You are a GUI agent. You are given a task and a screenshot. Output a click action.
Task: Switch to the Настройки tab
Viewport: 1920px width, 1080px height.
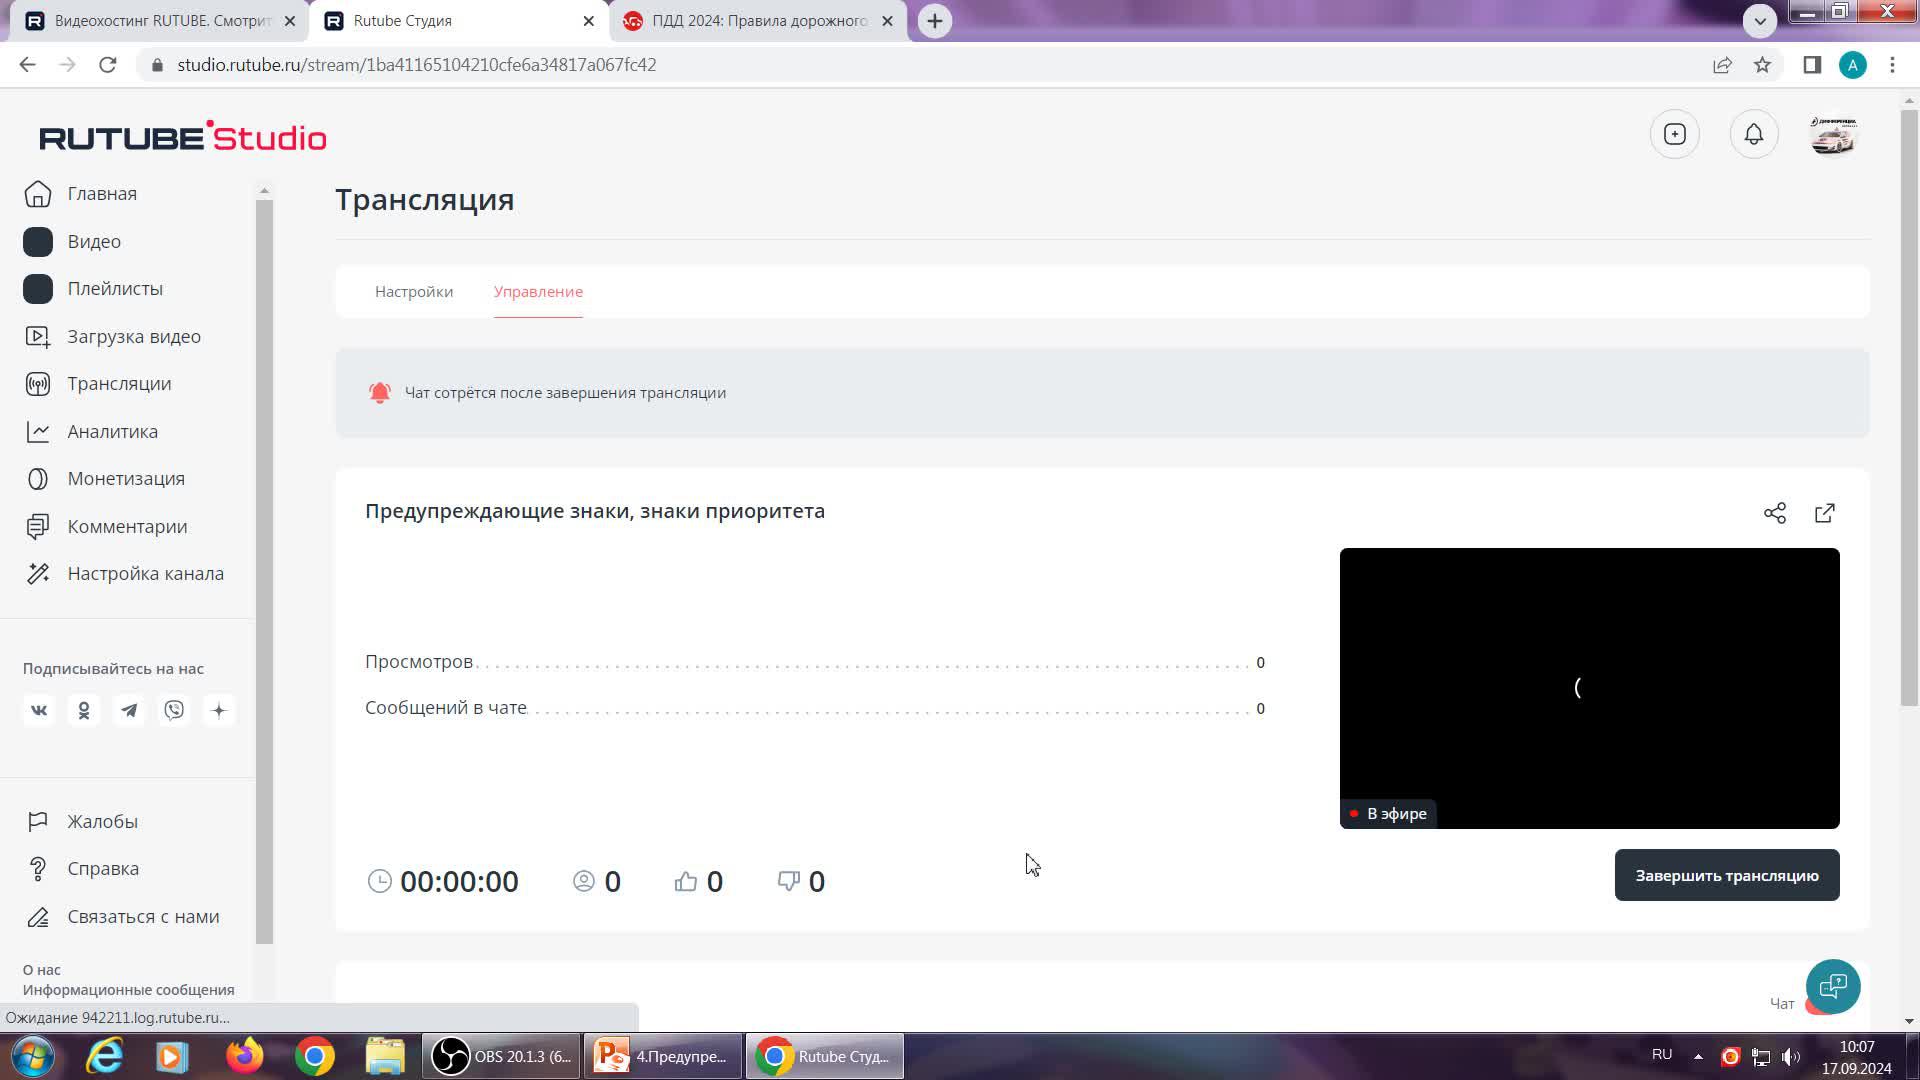pos(414,291)
